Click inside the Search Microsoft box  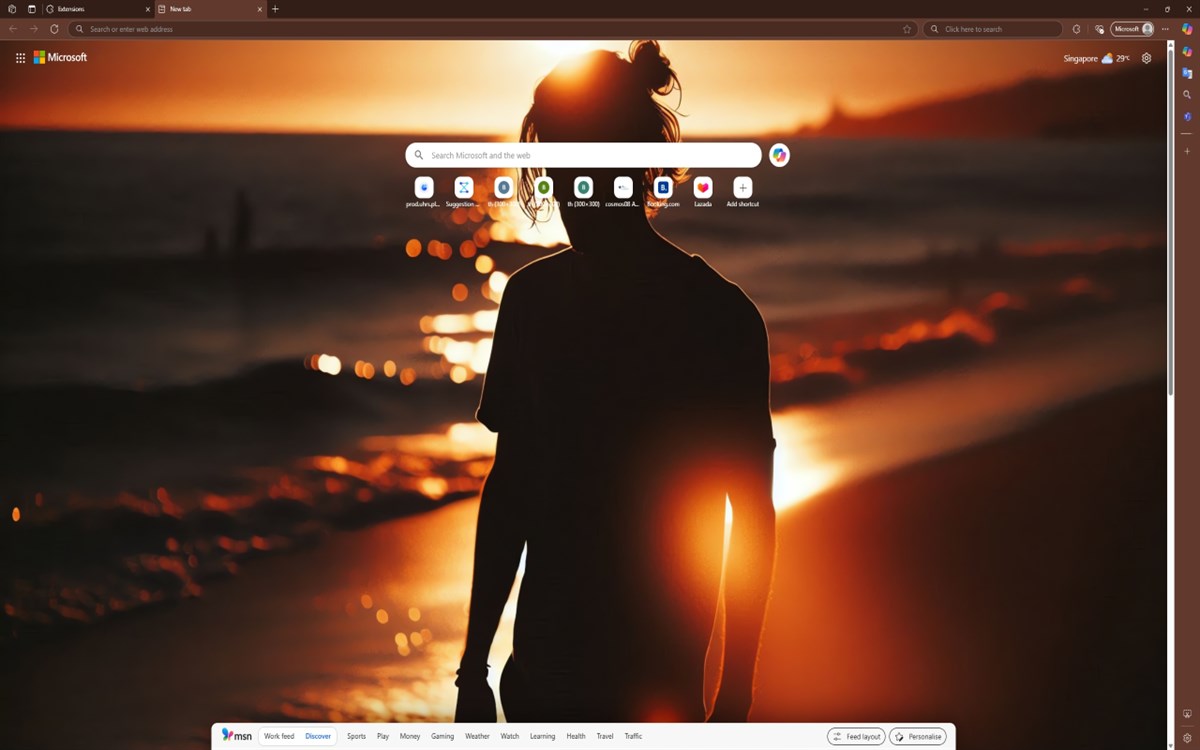[x=583, y=155]
